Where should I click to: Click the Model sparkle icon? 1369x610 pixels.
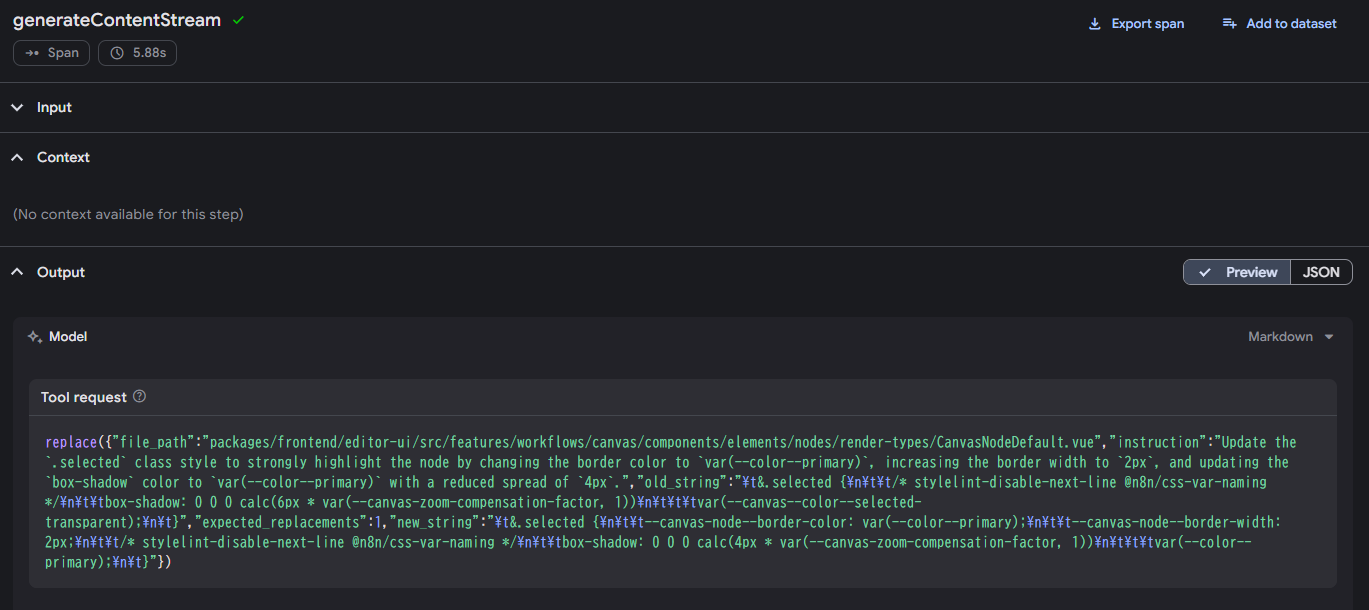(34, 337)
